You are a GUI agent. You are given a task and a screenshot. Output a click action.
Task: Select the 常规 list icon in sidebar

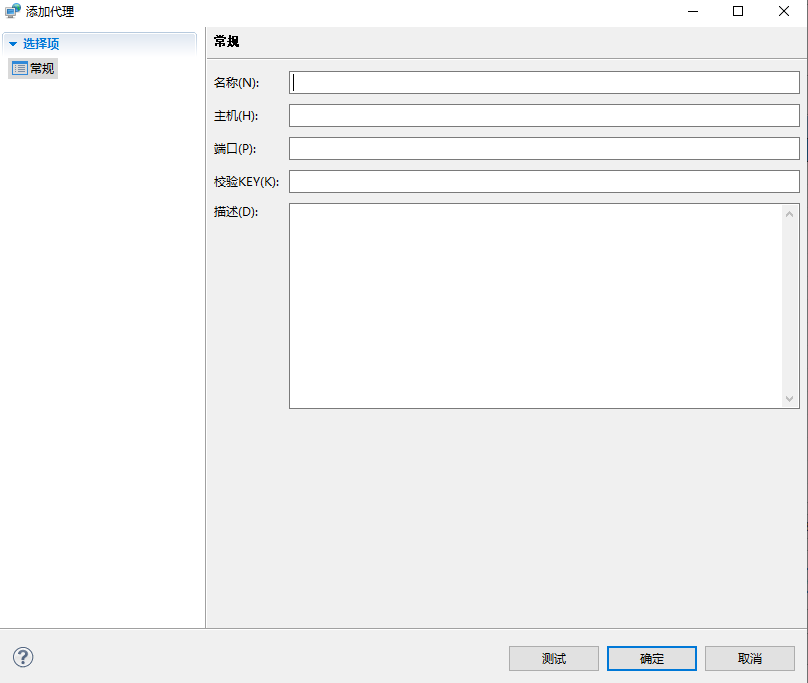click(19, 69)
